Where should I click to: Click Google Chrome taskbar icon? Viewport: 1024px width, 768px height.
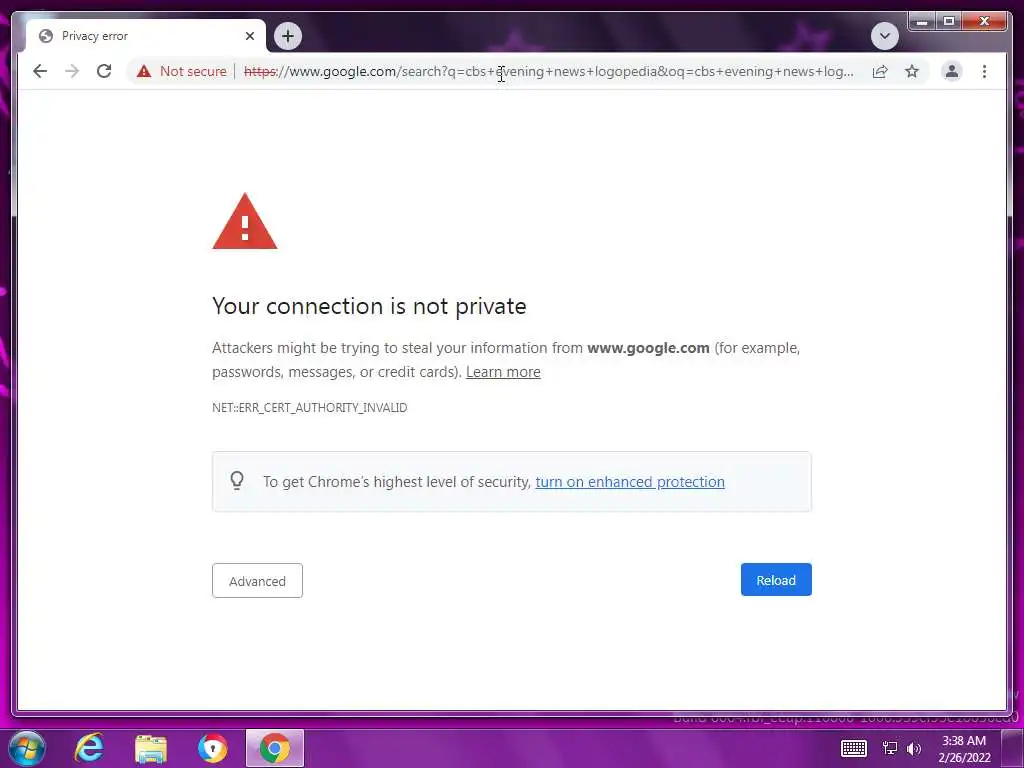[x=275, y=748]
